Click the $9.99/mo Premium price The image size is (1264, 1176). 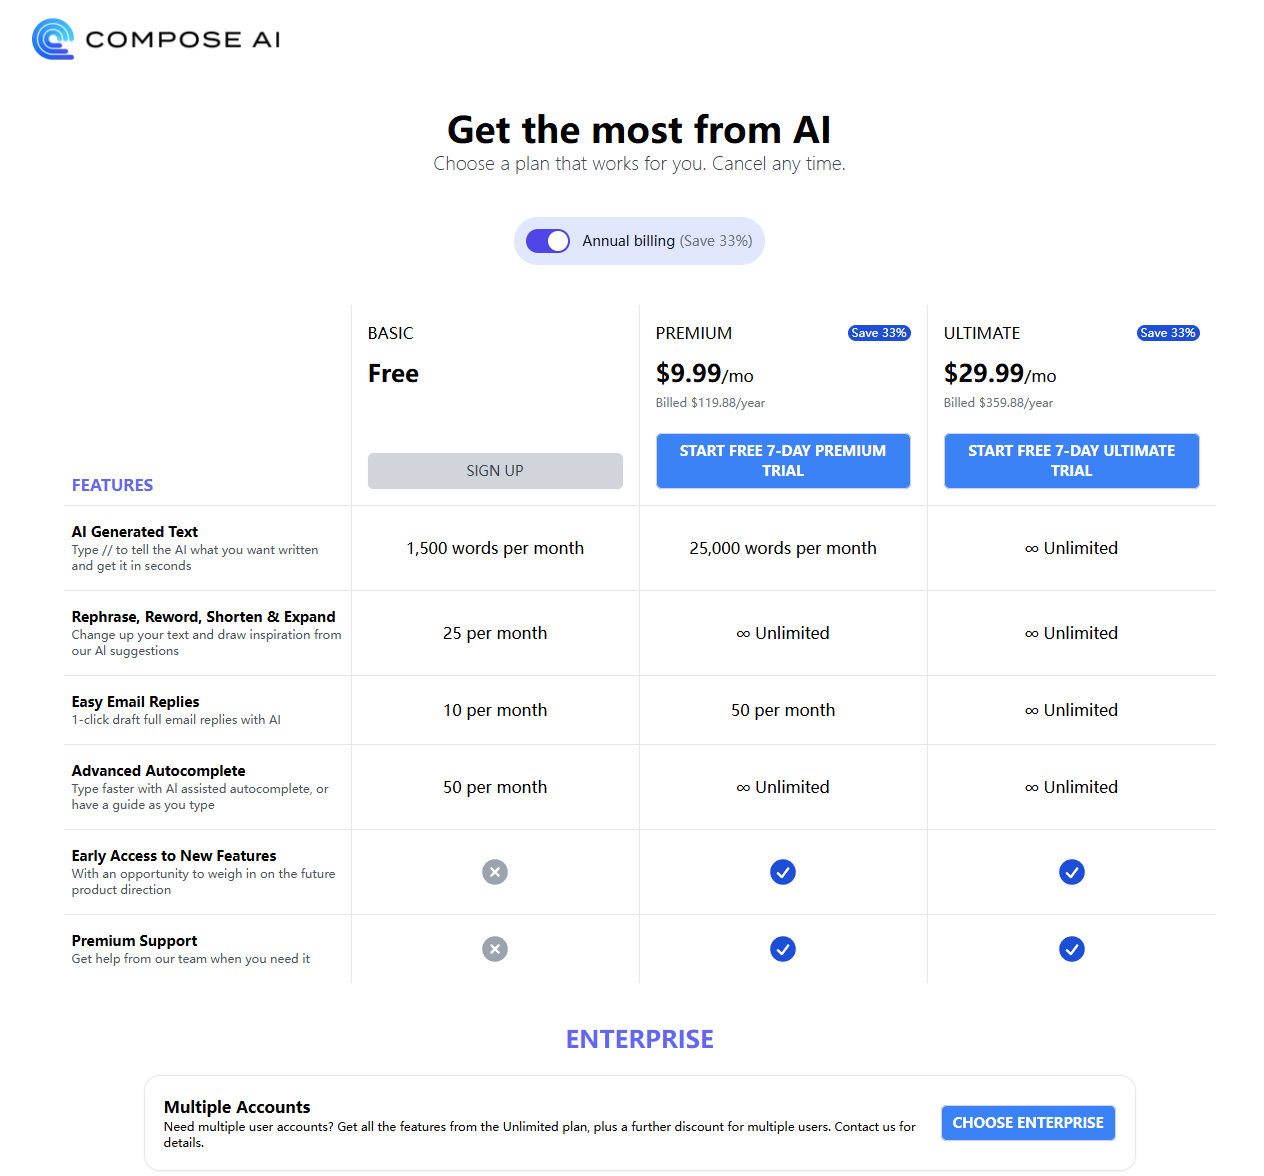coord(705,374)
